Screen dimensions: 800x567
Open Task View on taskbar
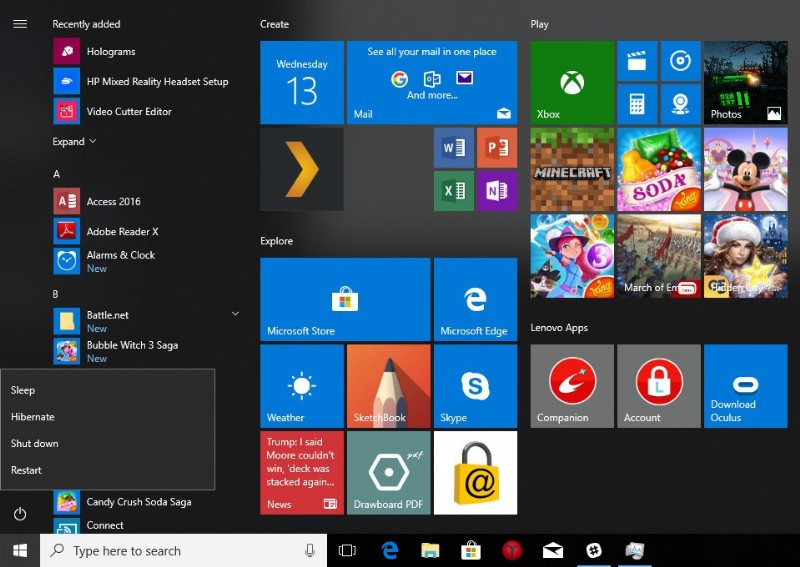[x=347, y=550]
